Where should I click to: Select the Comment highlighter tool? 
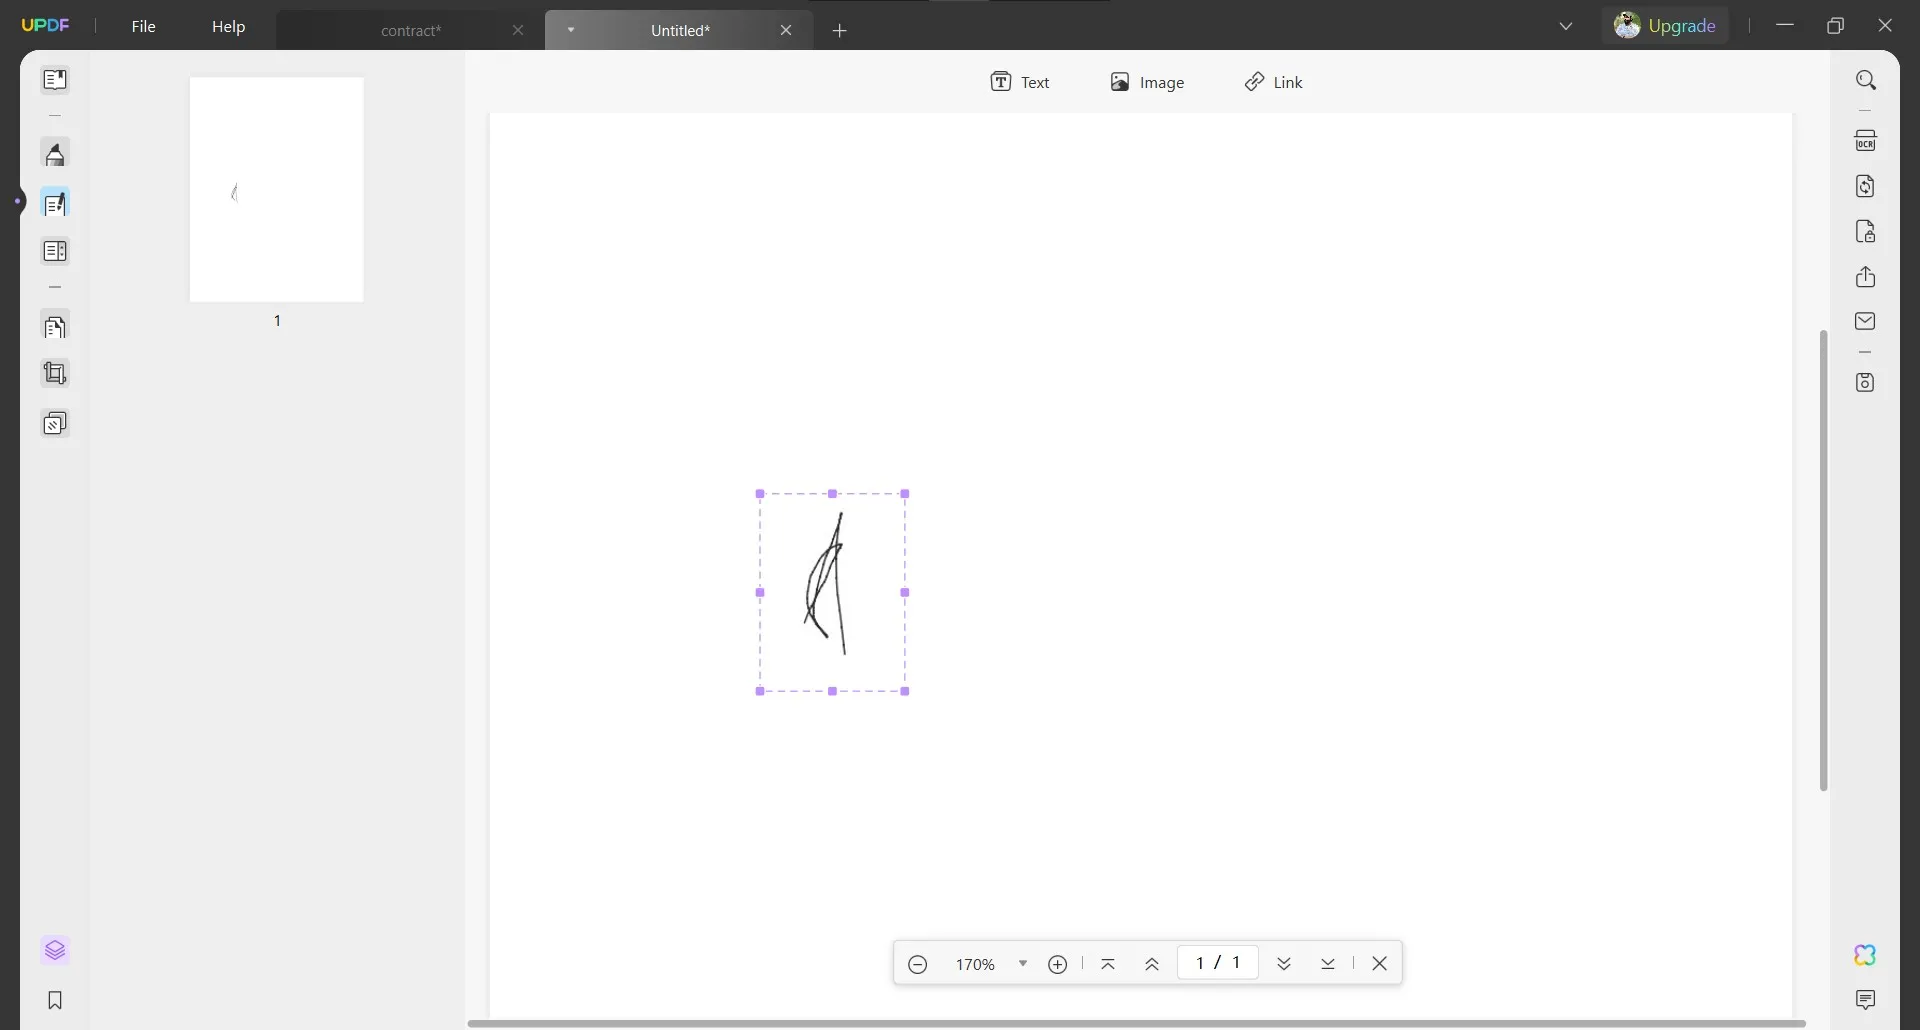click(x=55, y=155)
